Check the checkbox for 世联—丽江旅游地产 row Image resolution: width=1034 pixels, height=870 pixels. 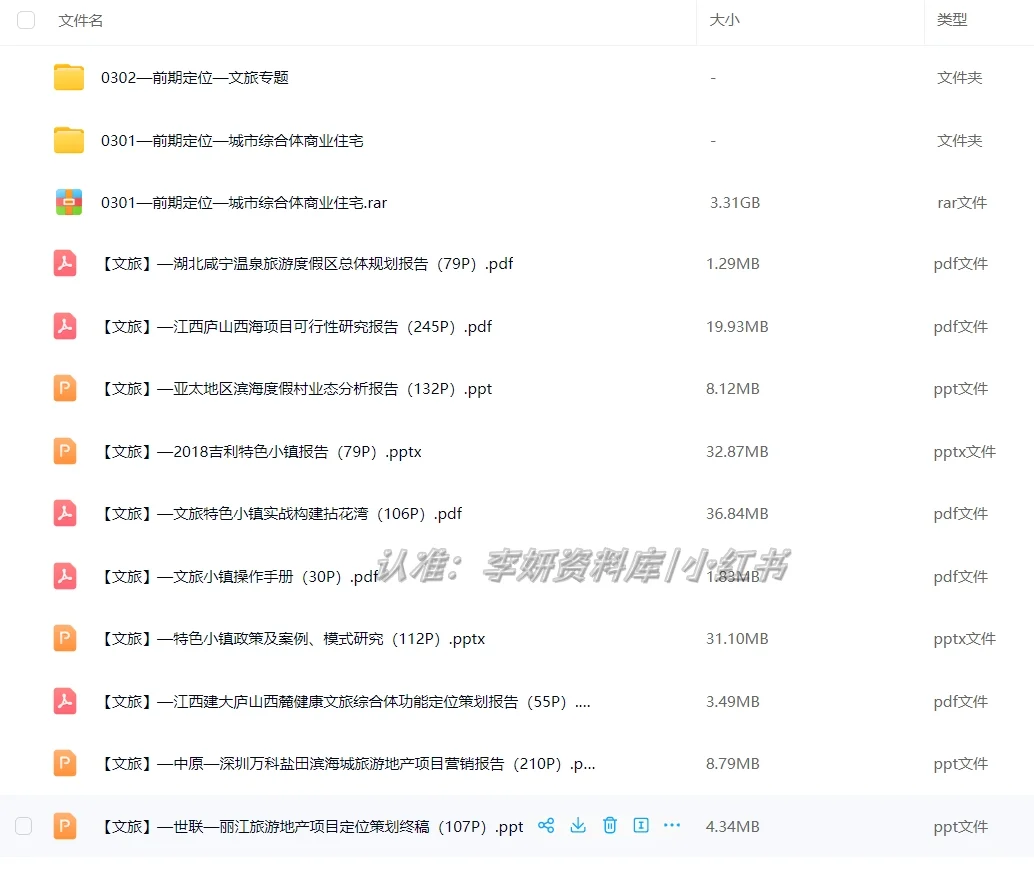23,826
